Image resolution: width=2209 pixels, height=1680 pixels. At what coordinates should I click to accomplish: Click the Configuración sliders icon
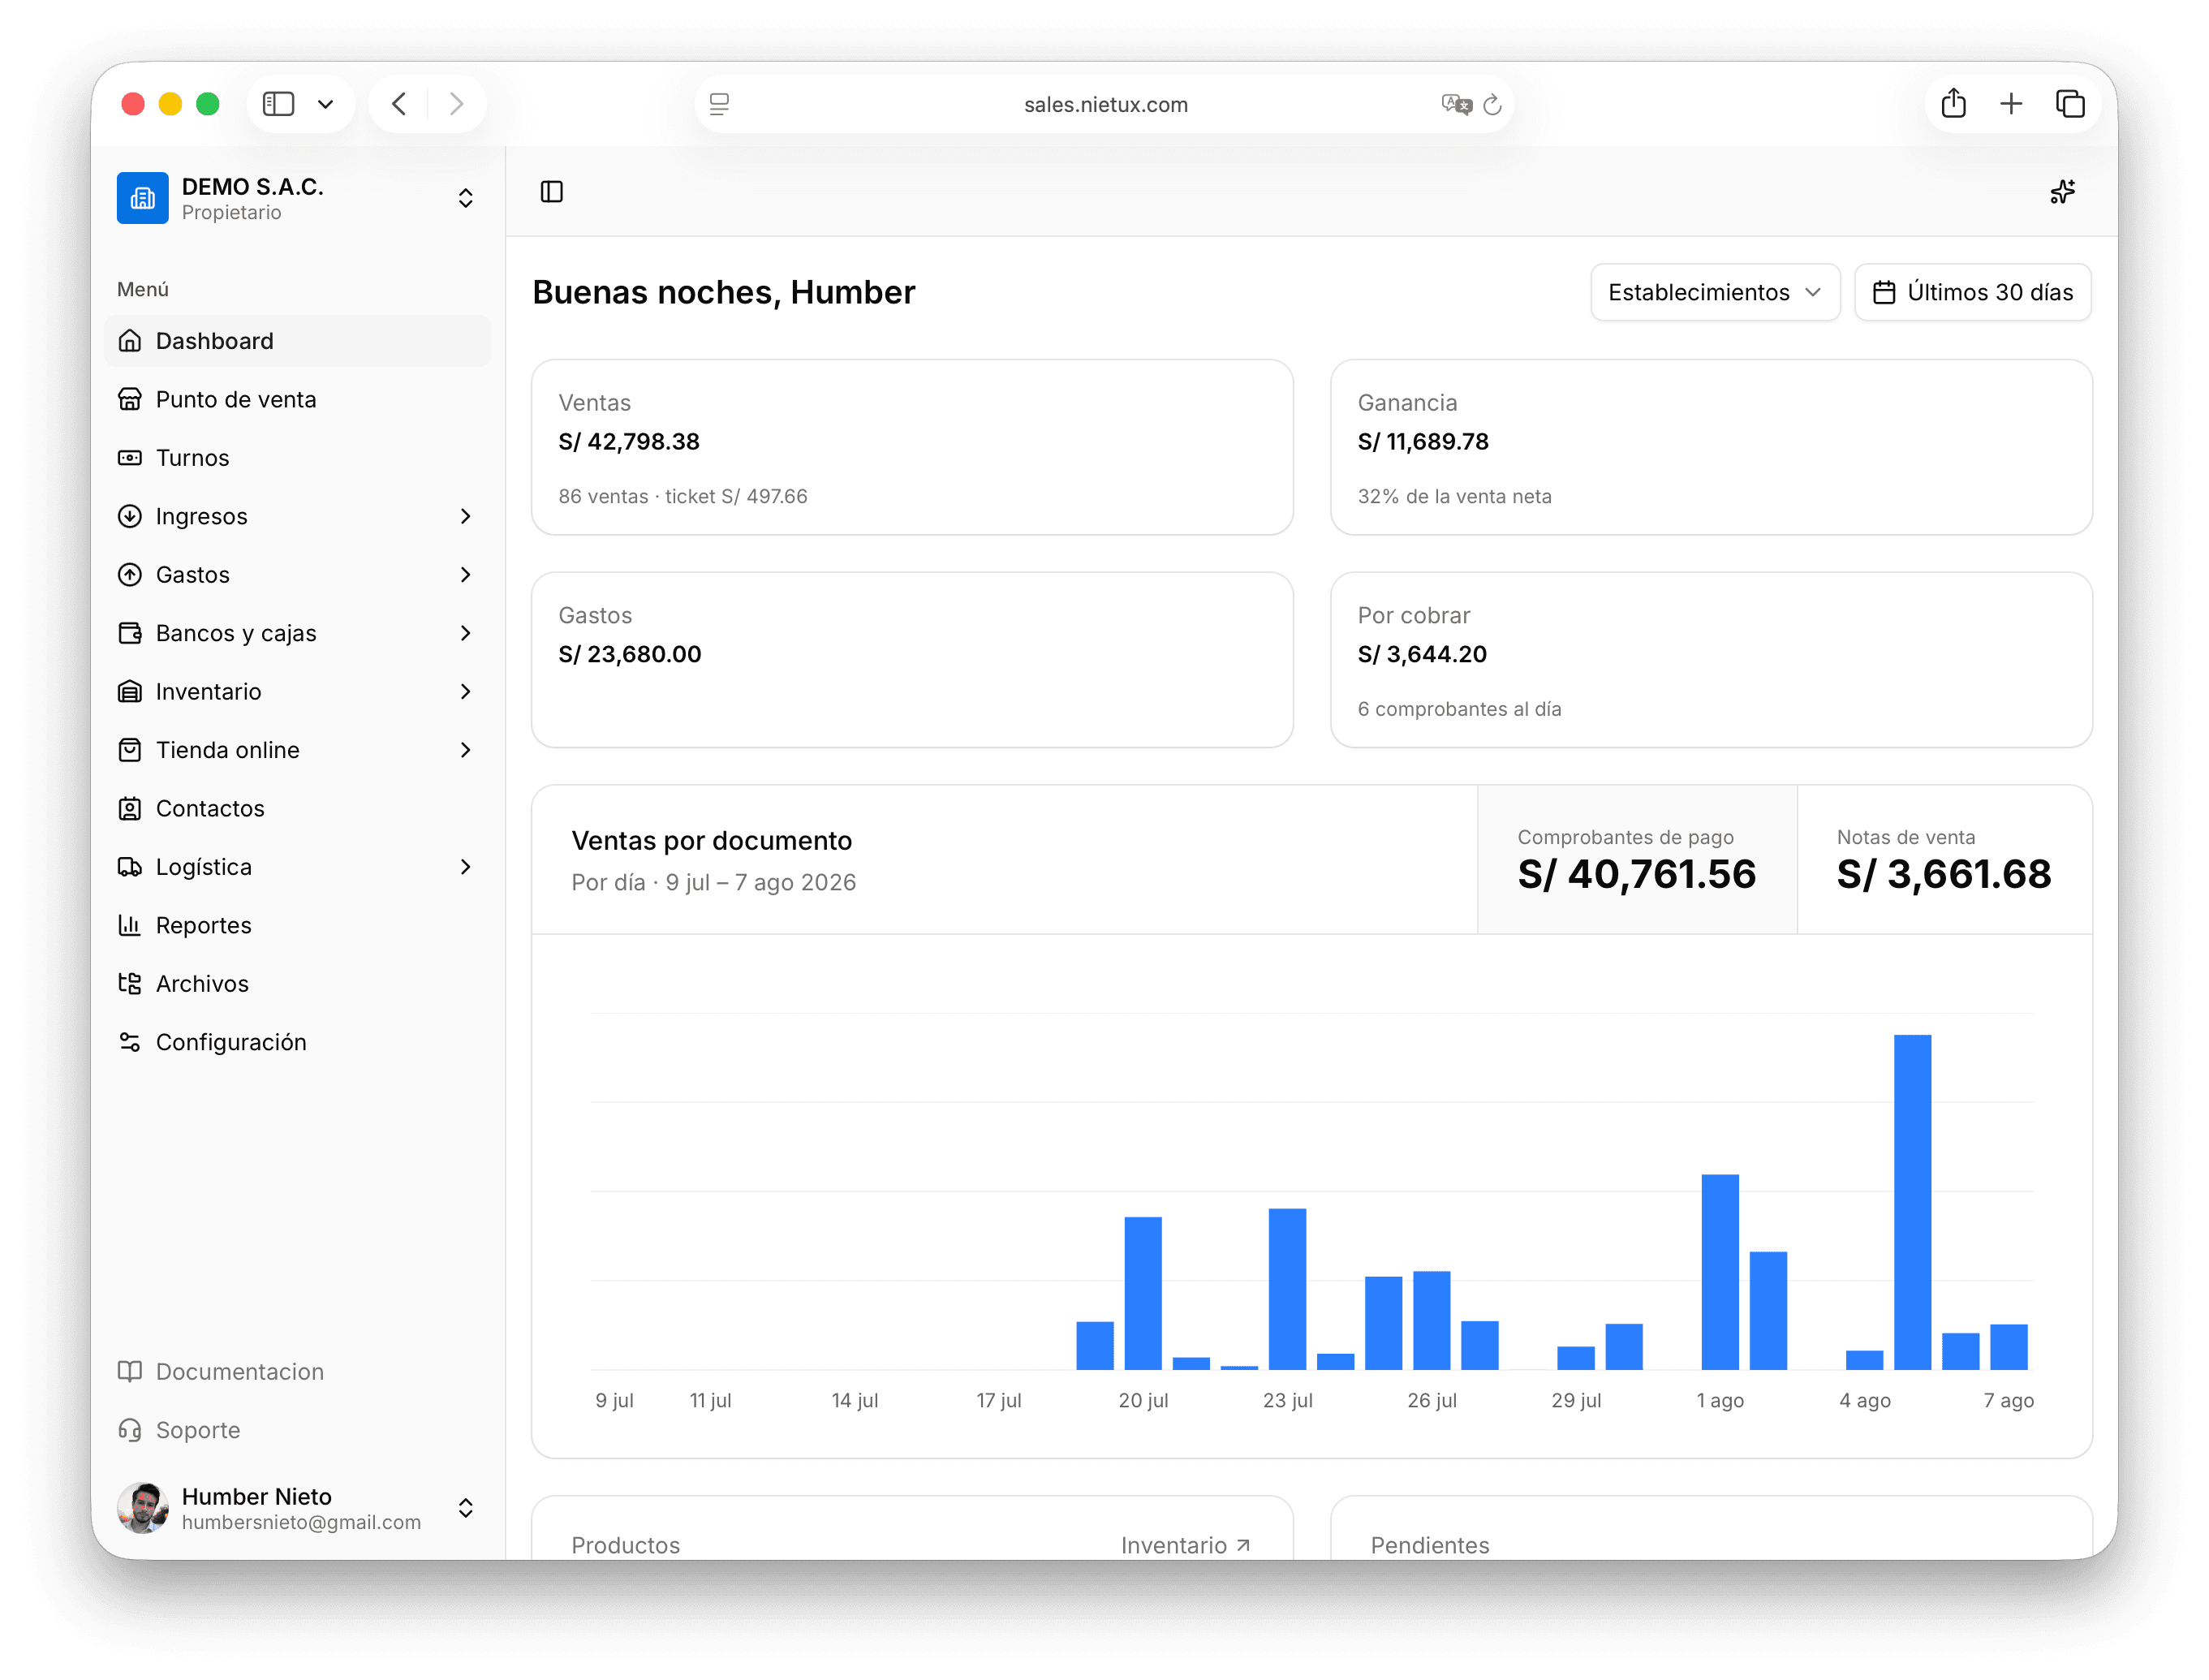[x=130, y=1043]
